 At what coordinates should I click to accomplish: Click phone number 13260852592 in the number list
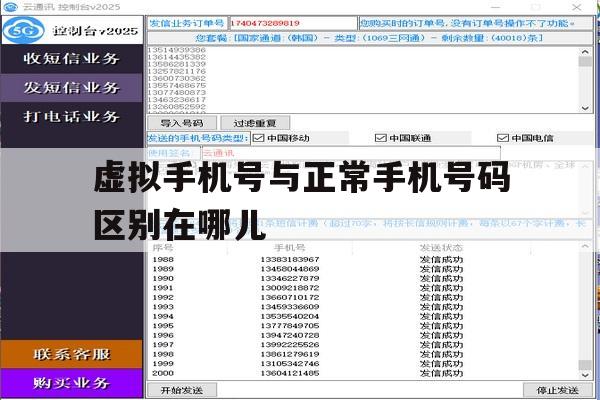coord(177,106)
